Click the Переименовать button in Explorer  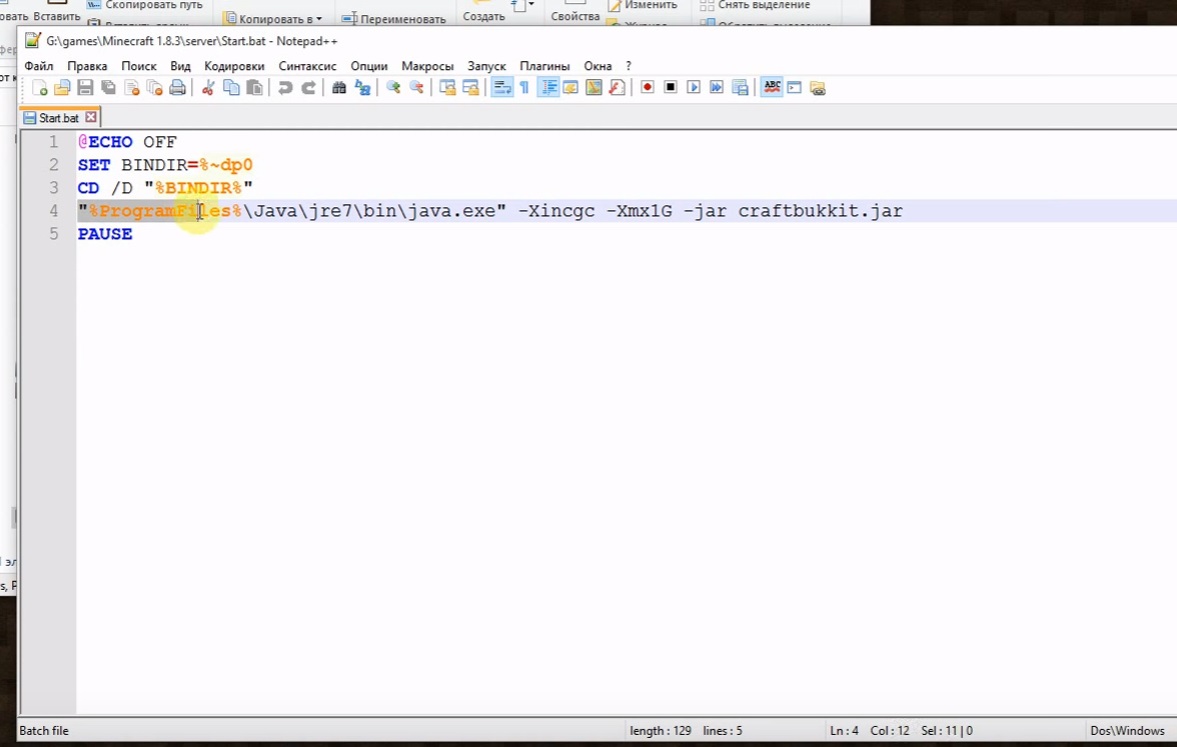coord(394,19)
